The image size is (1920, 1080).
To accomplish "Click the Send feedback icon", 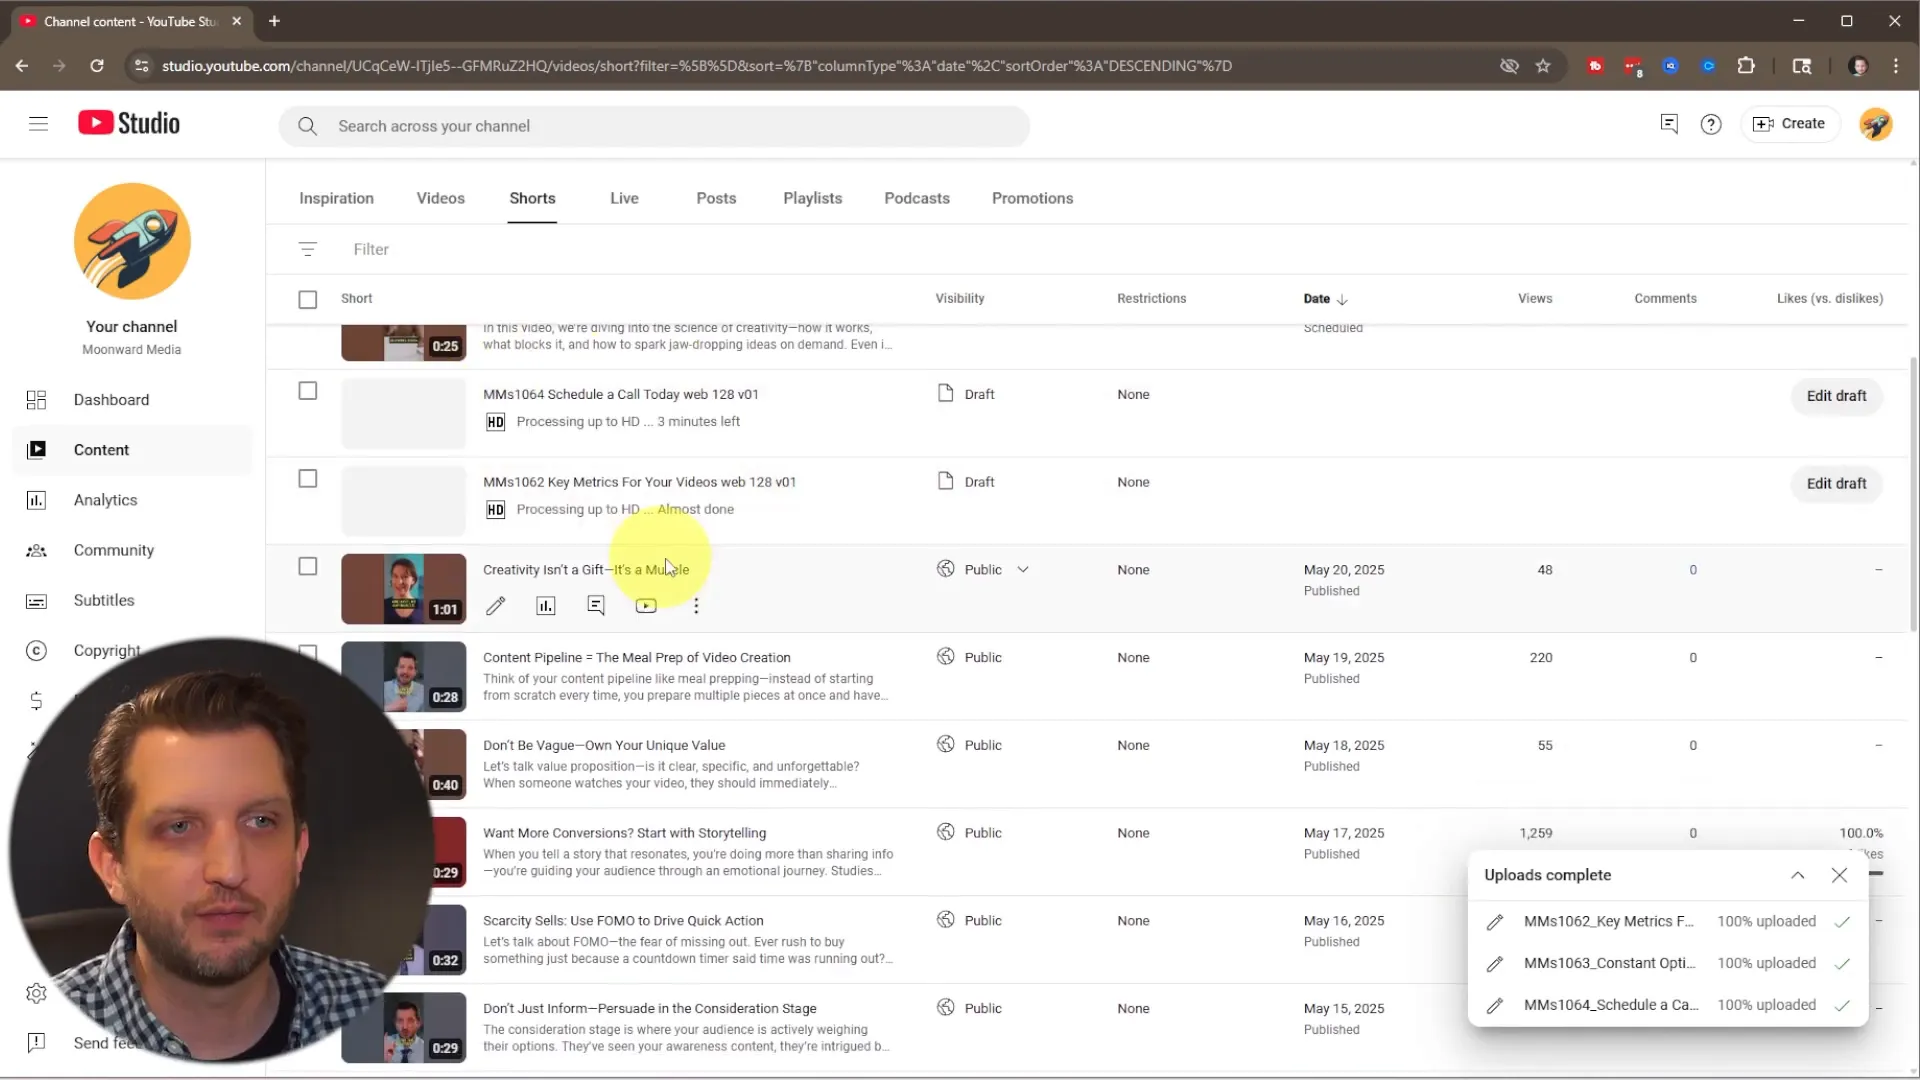I will (x=36, y=1043).
